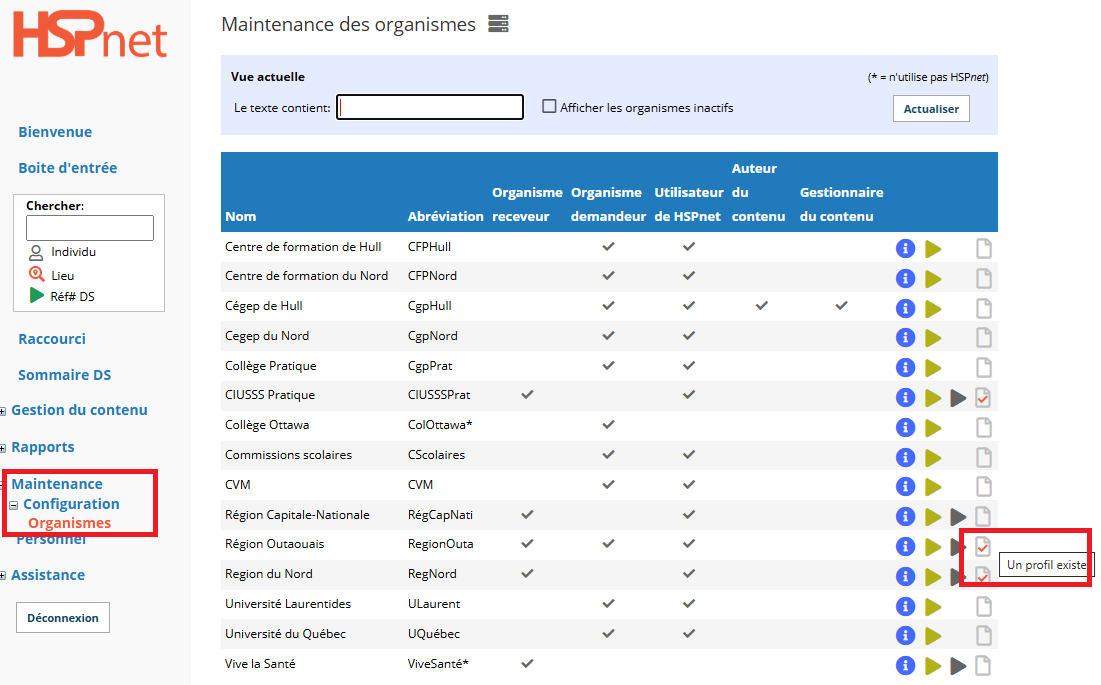Select the RégCapNati abbreviation cell
The image size is (1101, 685).
click(x=440, y=514)
